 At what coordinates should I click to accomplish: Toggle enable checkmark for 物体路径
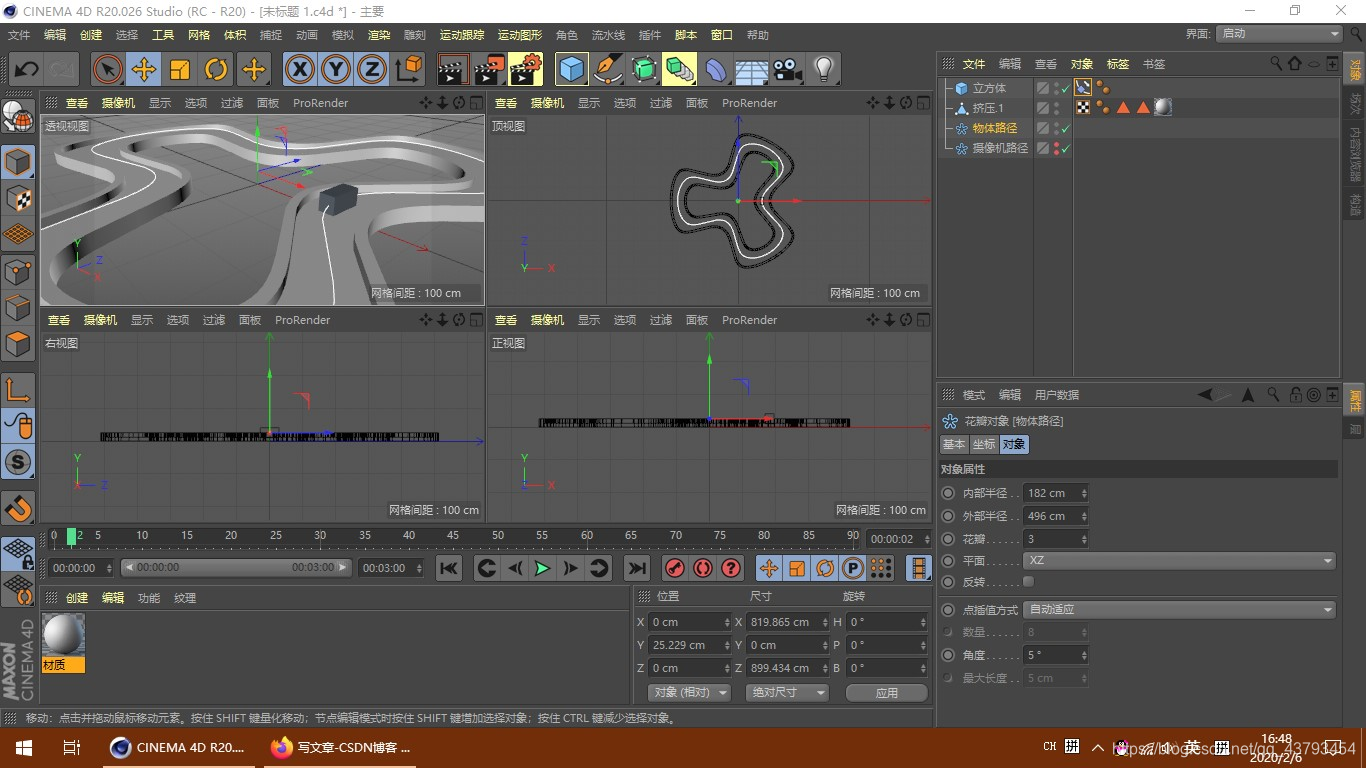1066,129
